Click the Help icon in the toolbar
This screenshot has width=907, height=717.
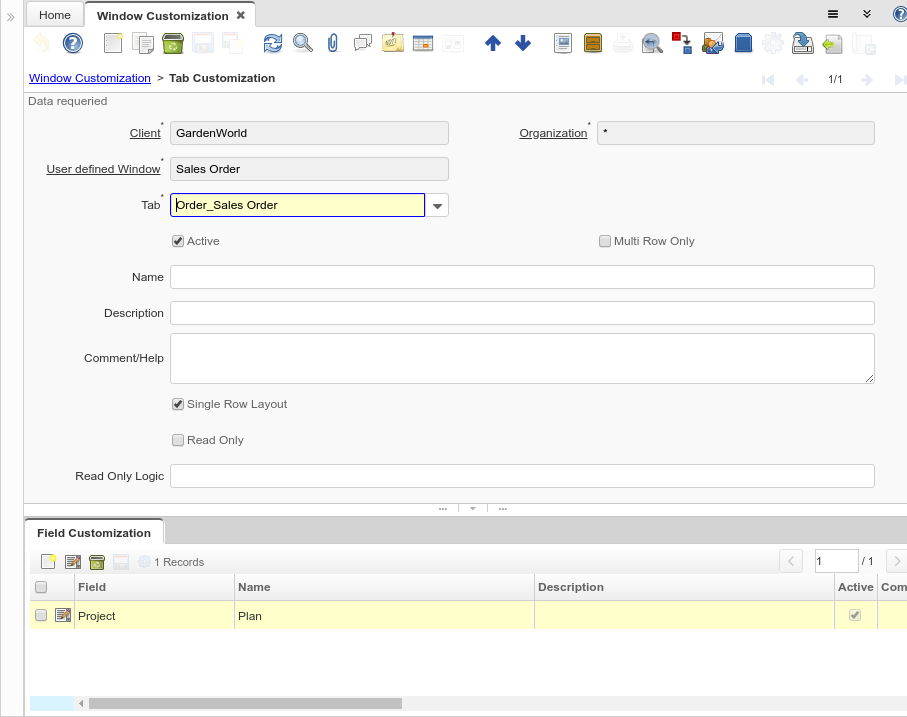(72, 43)
